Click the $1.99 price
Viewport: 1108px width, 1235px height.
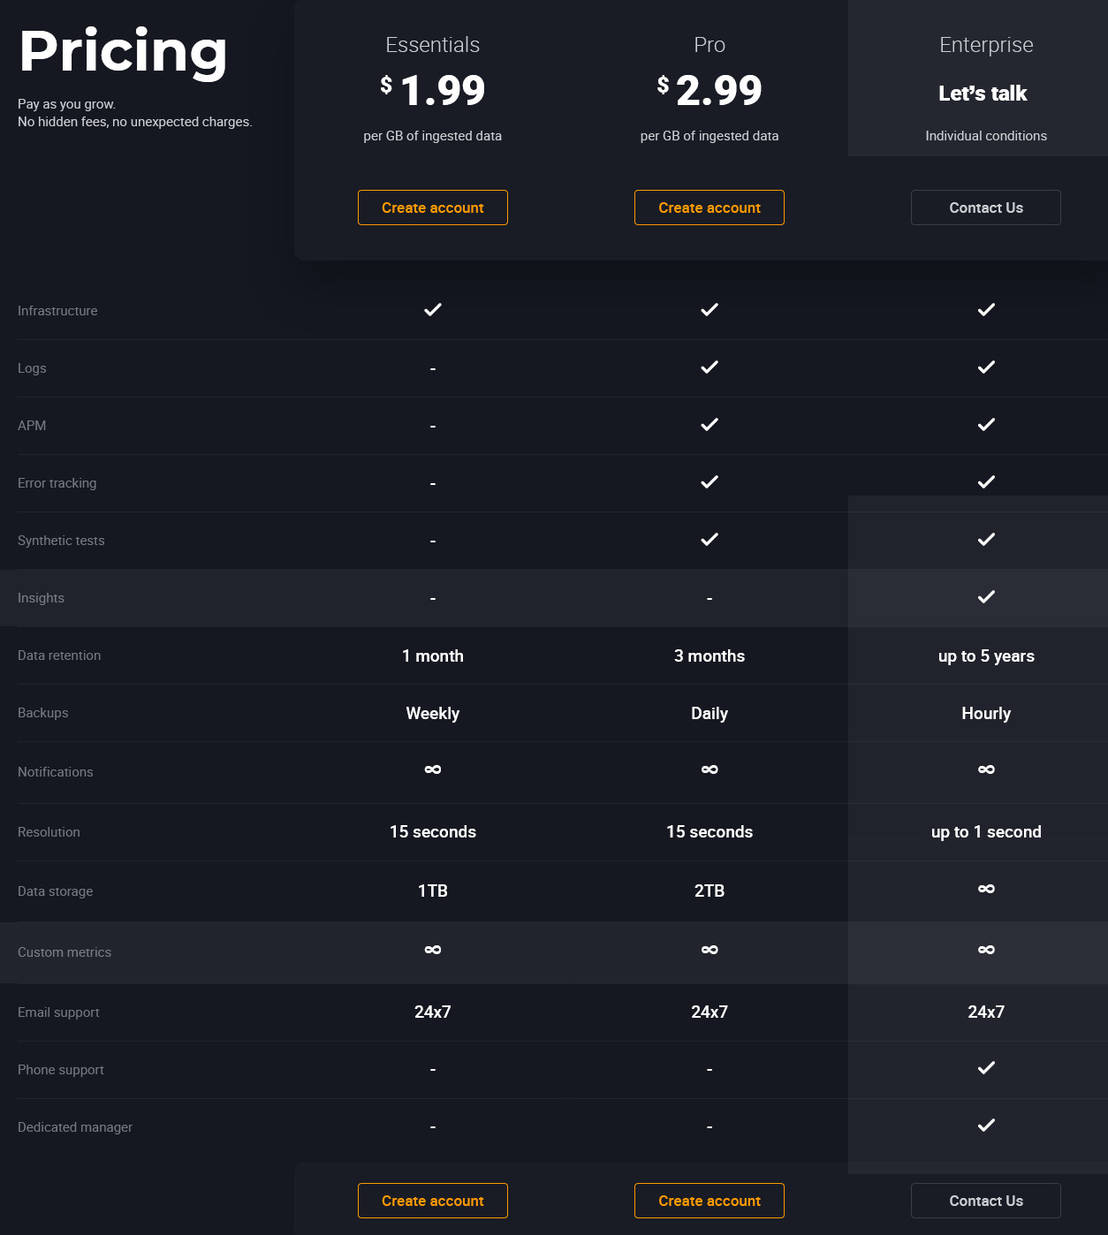point(433,91)
